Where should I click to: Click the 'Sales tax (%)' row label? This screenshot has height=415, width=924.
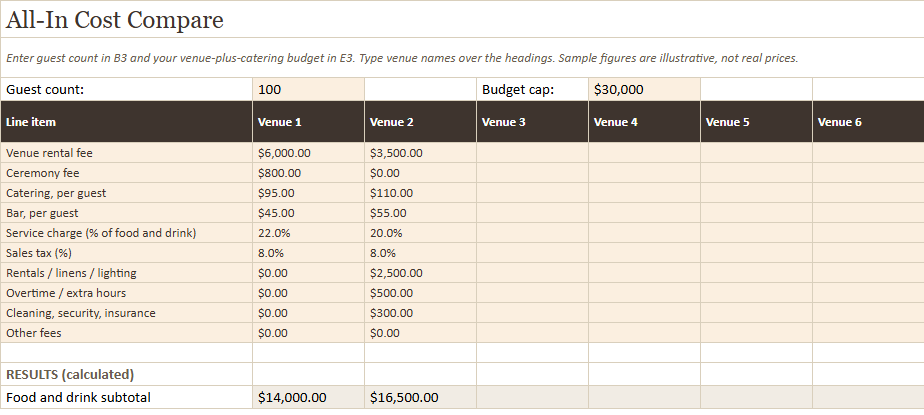38,253
